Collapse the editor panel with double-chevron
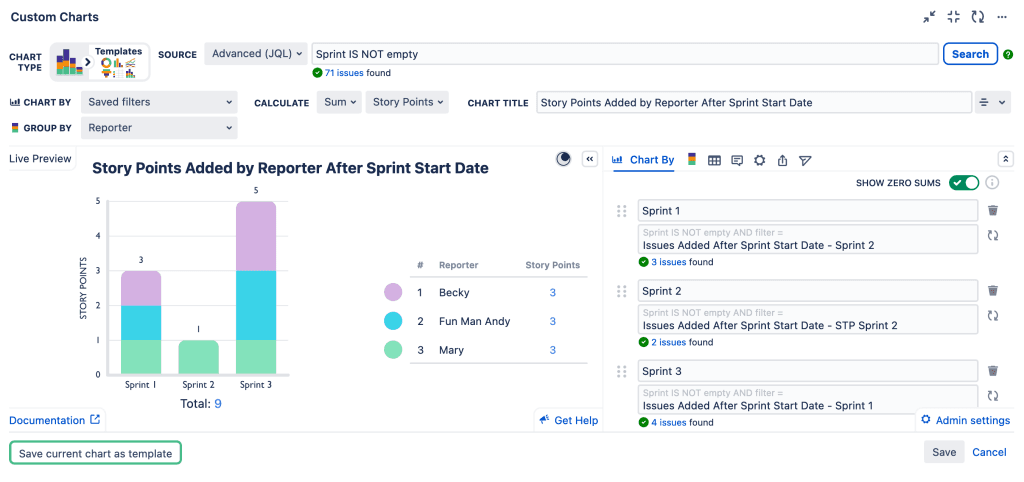 (589, 159)
